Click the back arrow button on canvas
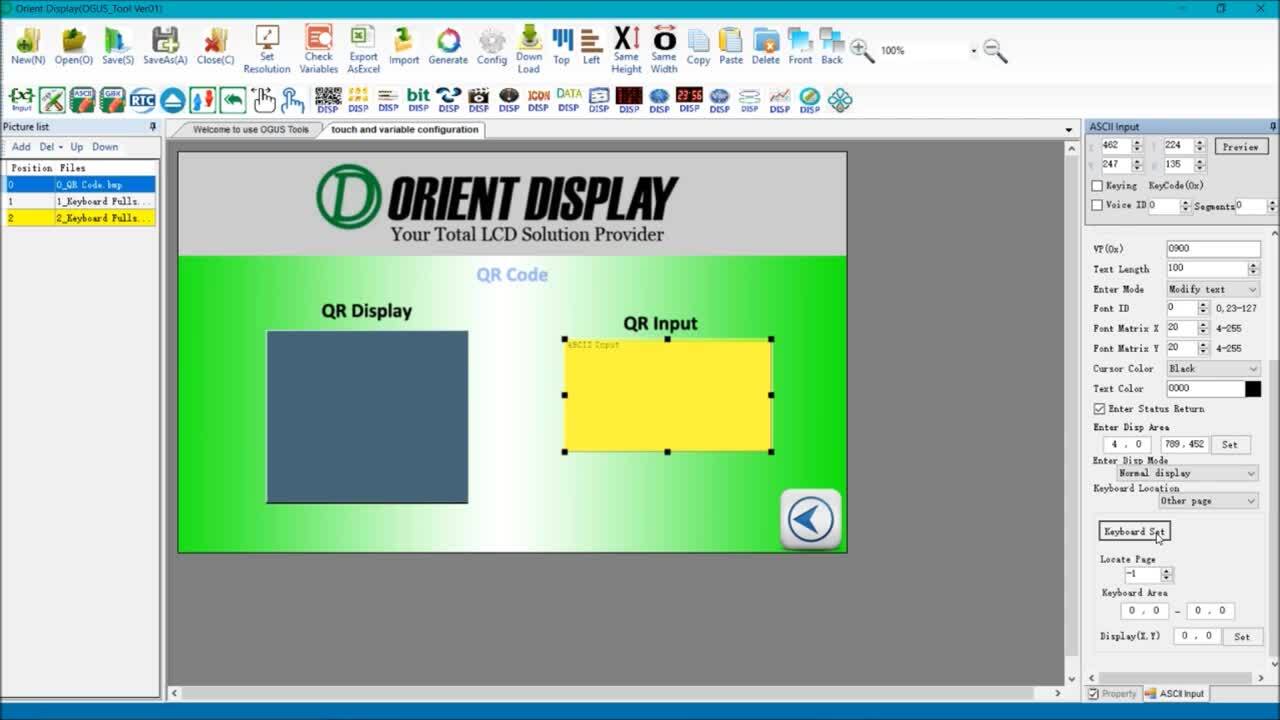This screenshot has width=1280, height=720. [810, 519]
